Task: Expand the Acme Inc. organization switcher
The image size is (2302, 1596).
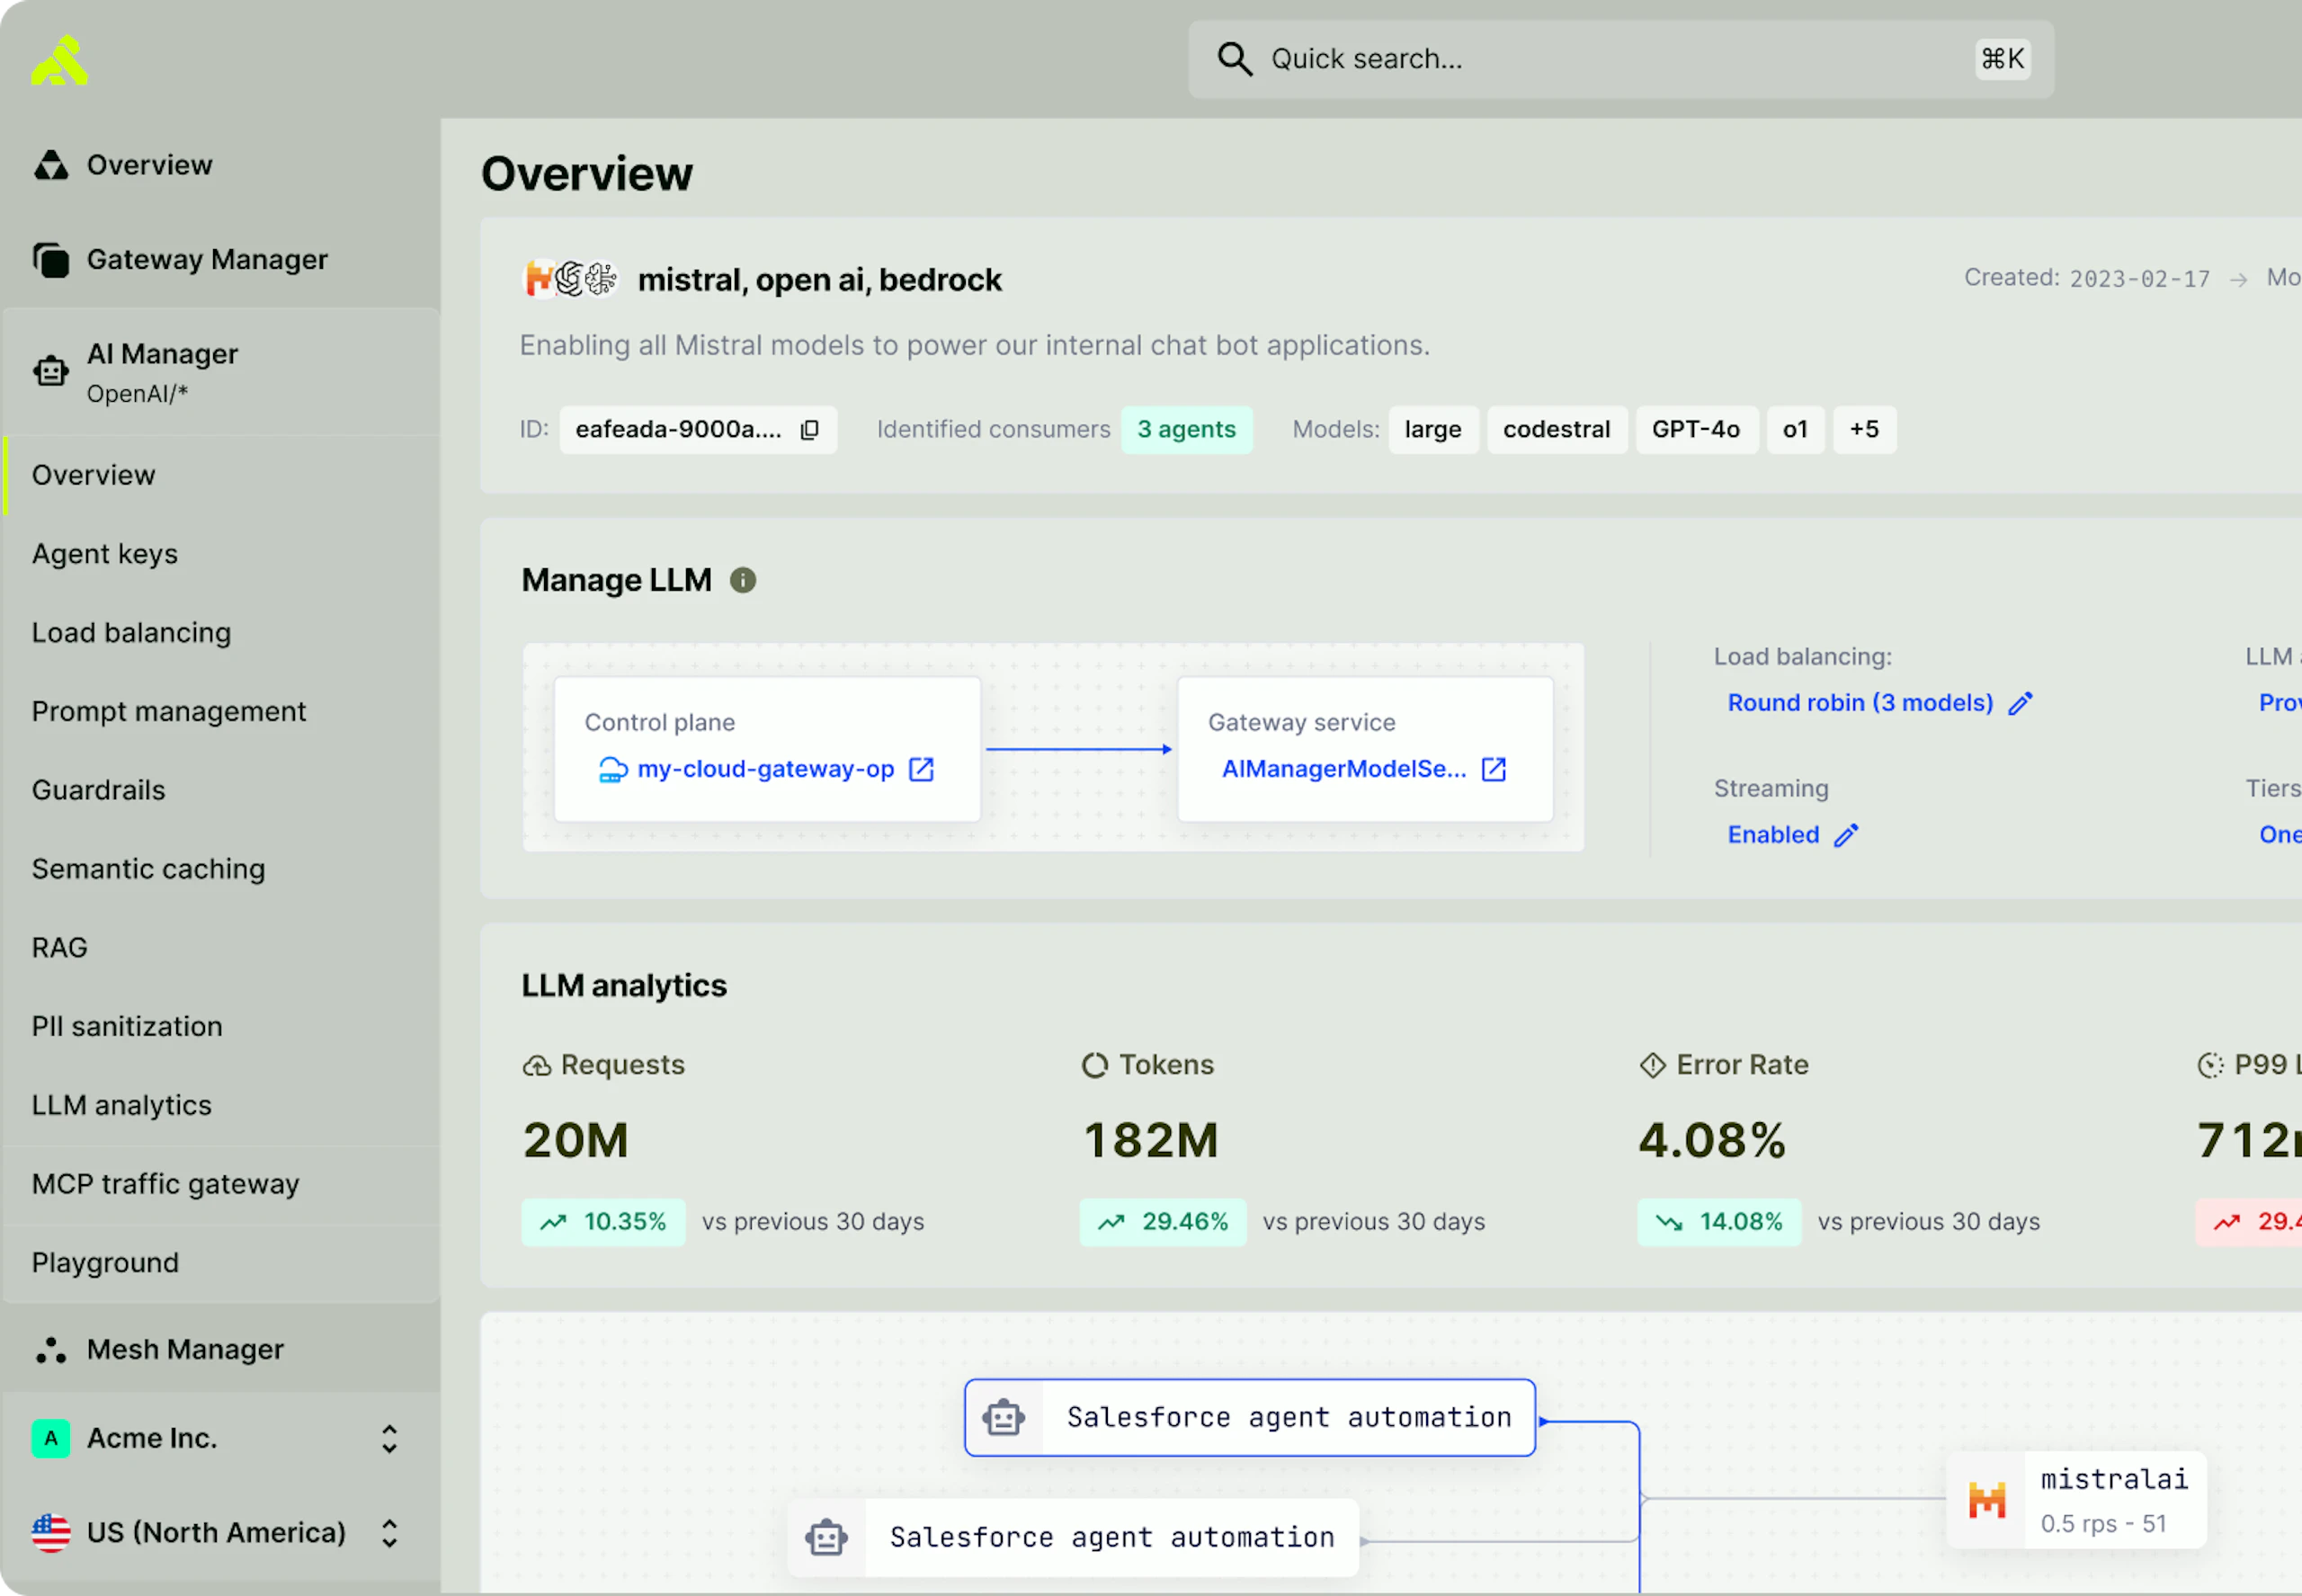Action: click(x=389, y=1439)
